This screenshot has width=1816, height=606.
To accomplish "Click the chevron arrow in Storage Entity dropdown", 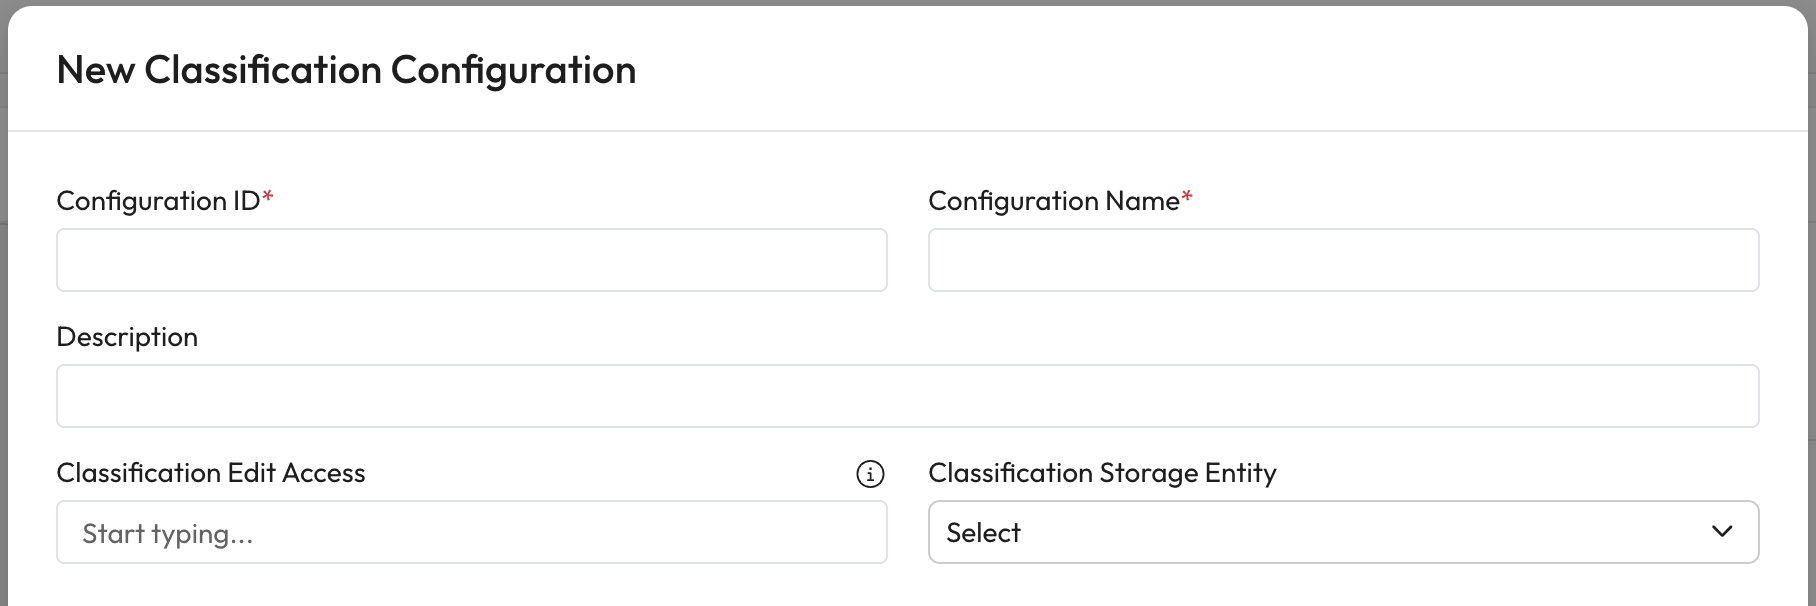I will (1722, 532).
